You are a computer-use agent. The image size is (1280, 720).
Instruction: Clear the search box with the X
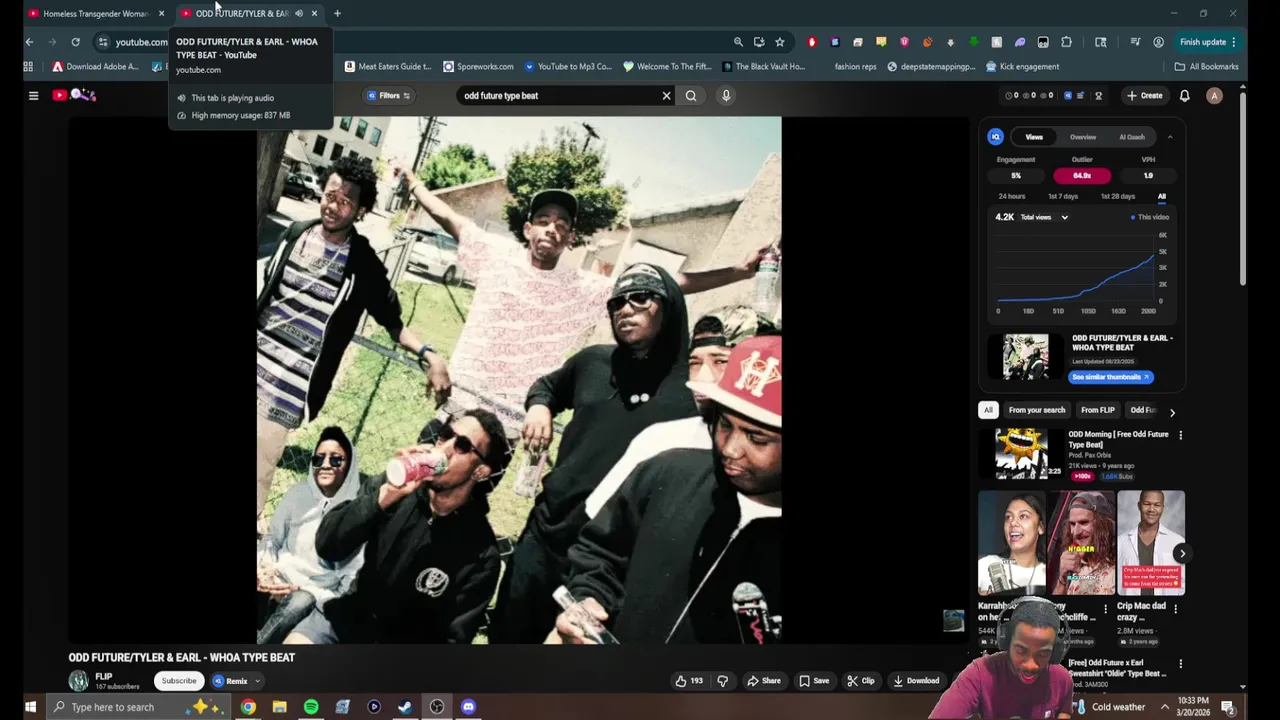666,96
